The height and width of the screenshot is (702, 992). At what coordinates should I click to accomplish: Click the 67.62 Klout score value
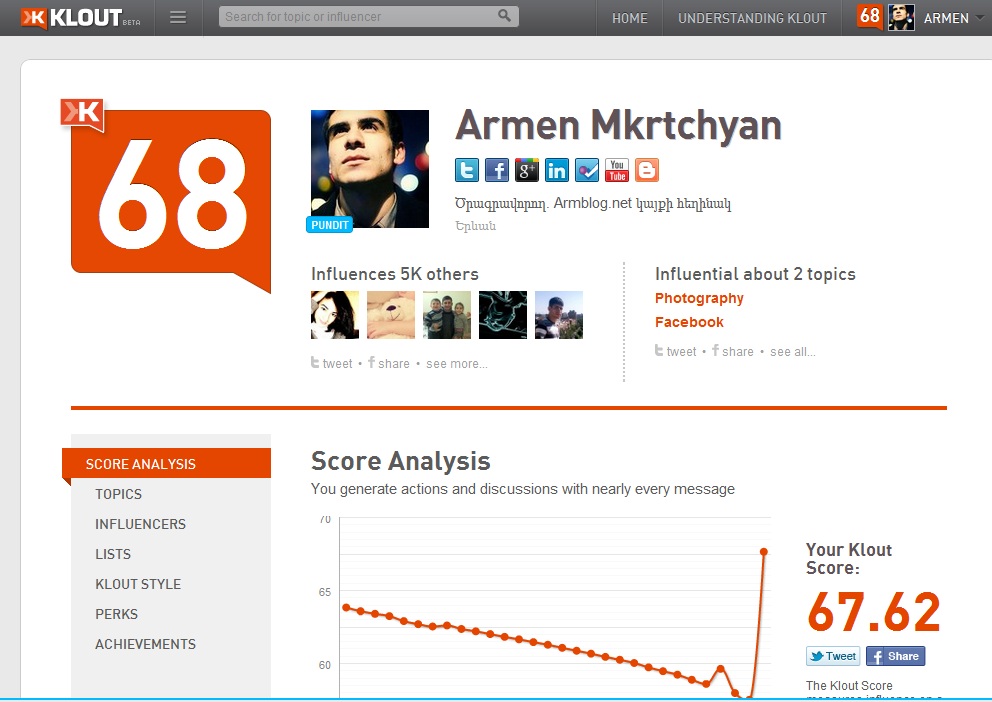coord(874,612)
